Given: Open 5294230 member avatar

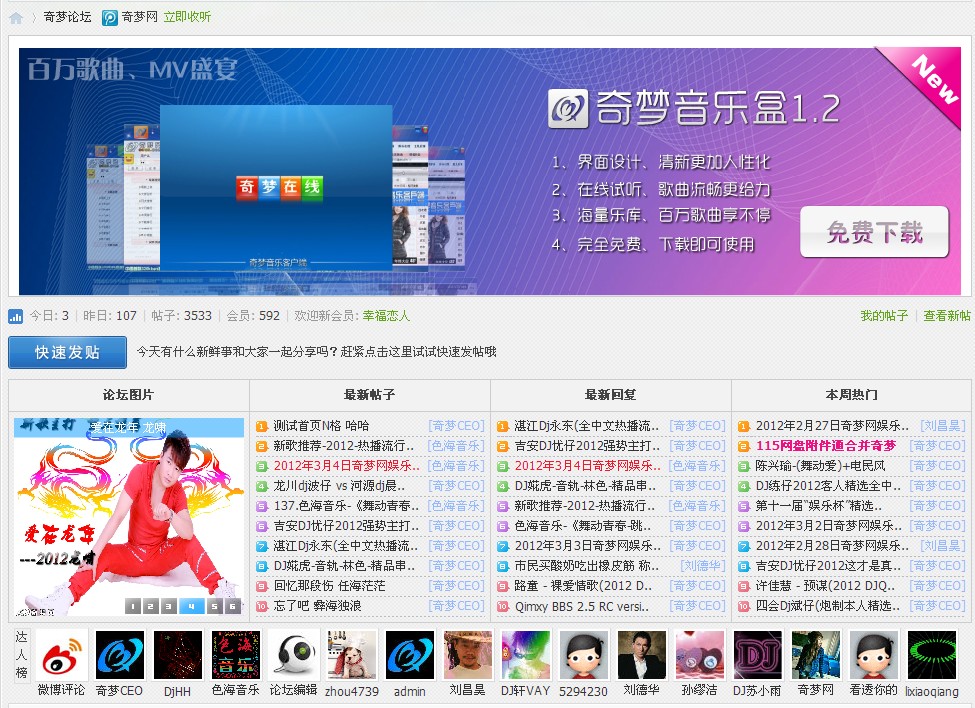Looking at the screenshot, I should point(584,655).
